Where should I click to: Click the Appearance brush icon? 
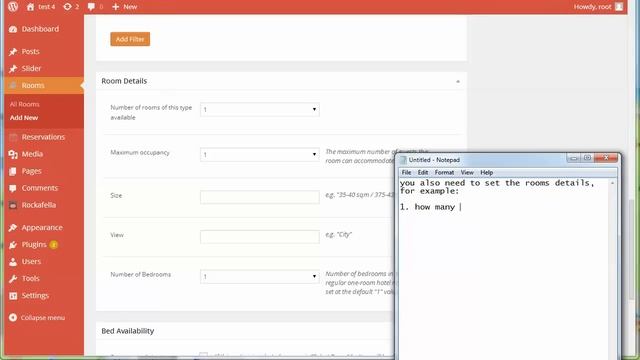(x=13, y=228)
